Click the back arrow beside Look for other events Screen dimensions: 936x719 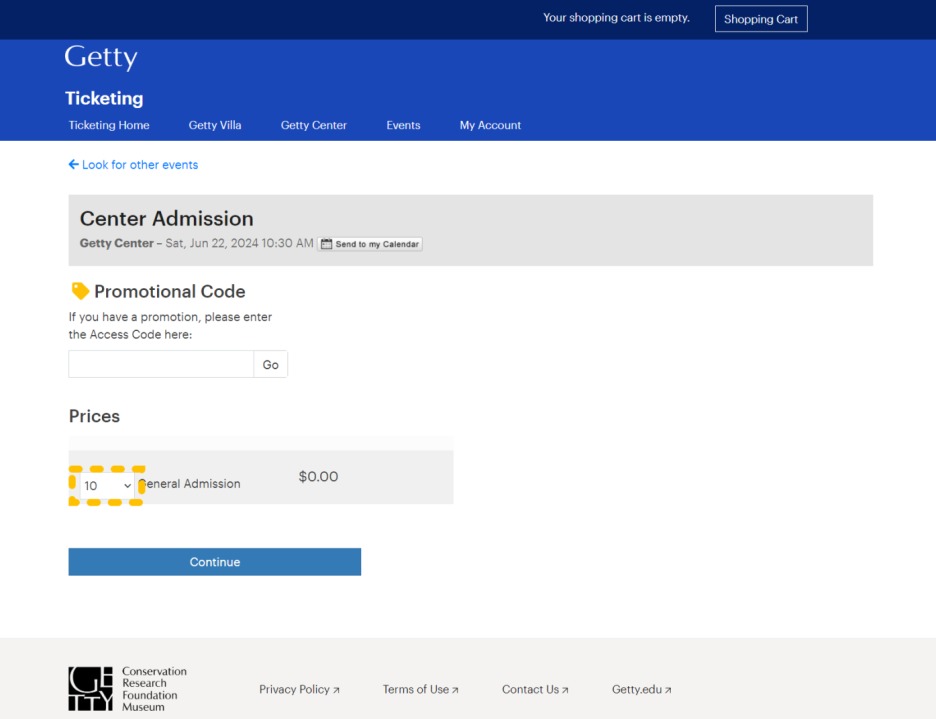(x=73, y=164)
